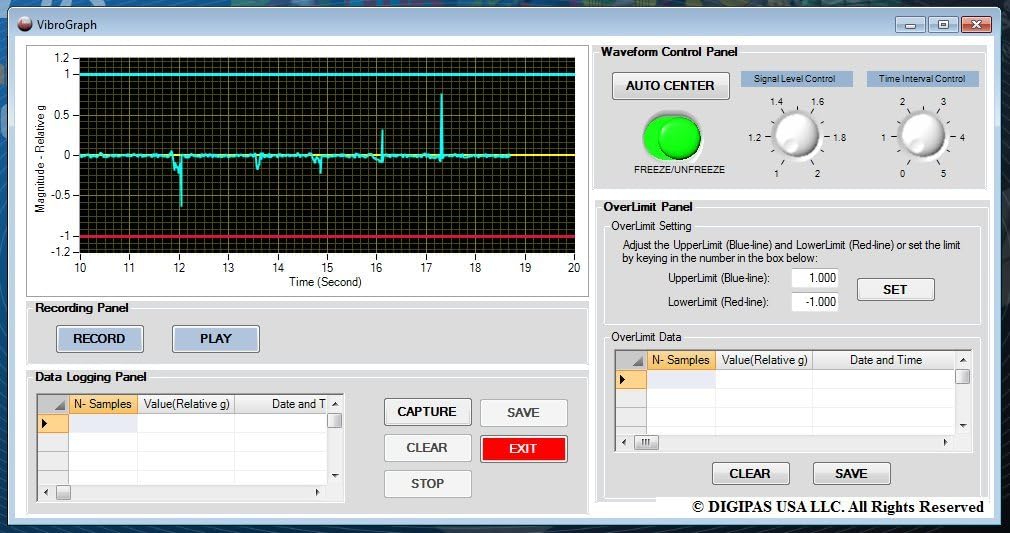Click SAVE under the OverLimit Data table

851,473
